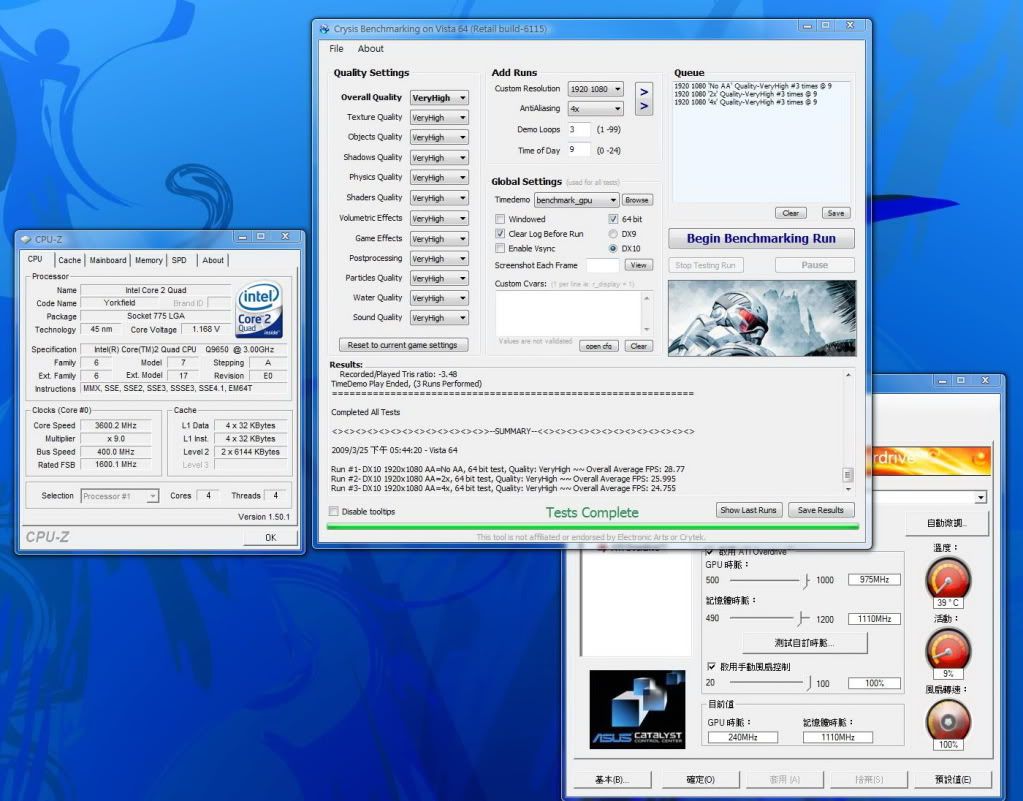The image size is (1023, 801).
Task: Click the OK button in CPU-Z
Action: (x=271, y=537)
